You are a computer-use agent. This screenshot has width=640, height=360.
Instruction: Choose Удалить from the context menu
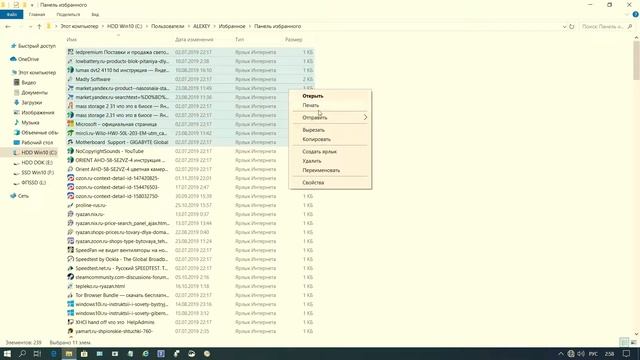click(312, 161)
